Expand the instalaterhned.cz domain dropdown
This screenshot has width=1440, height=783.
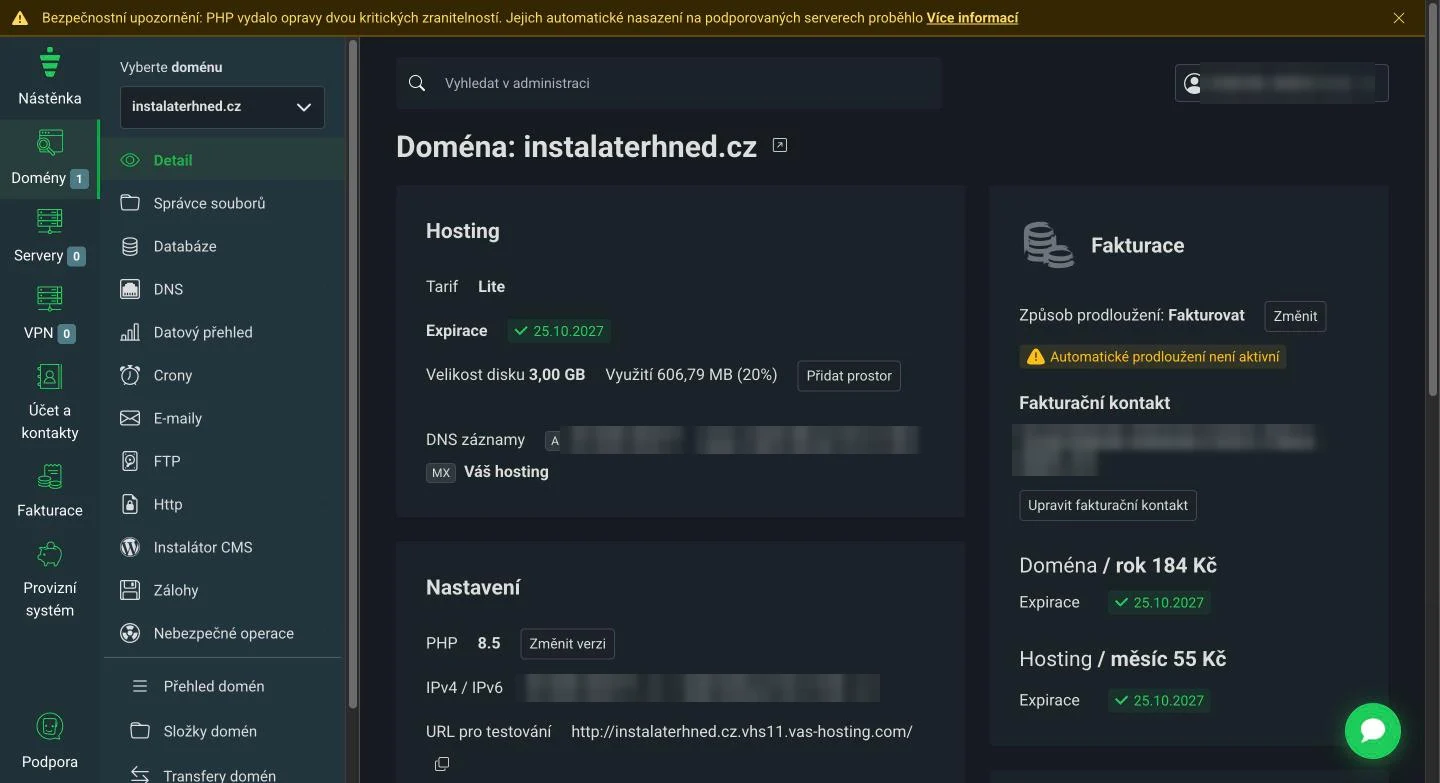(222, 107)
